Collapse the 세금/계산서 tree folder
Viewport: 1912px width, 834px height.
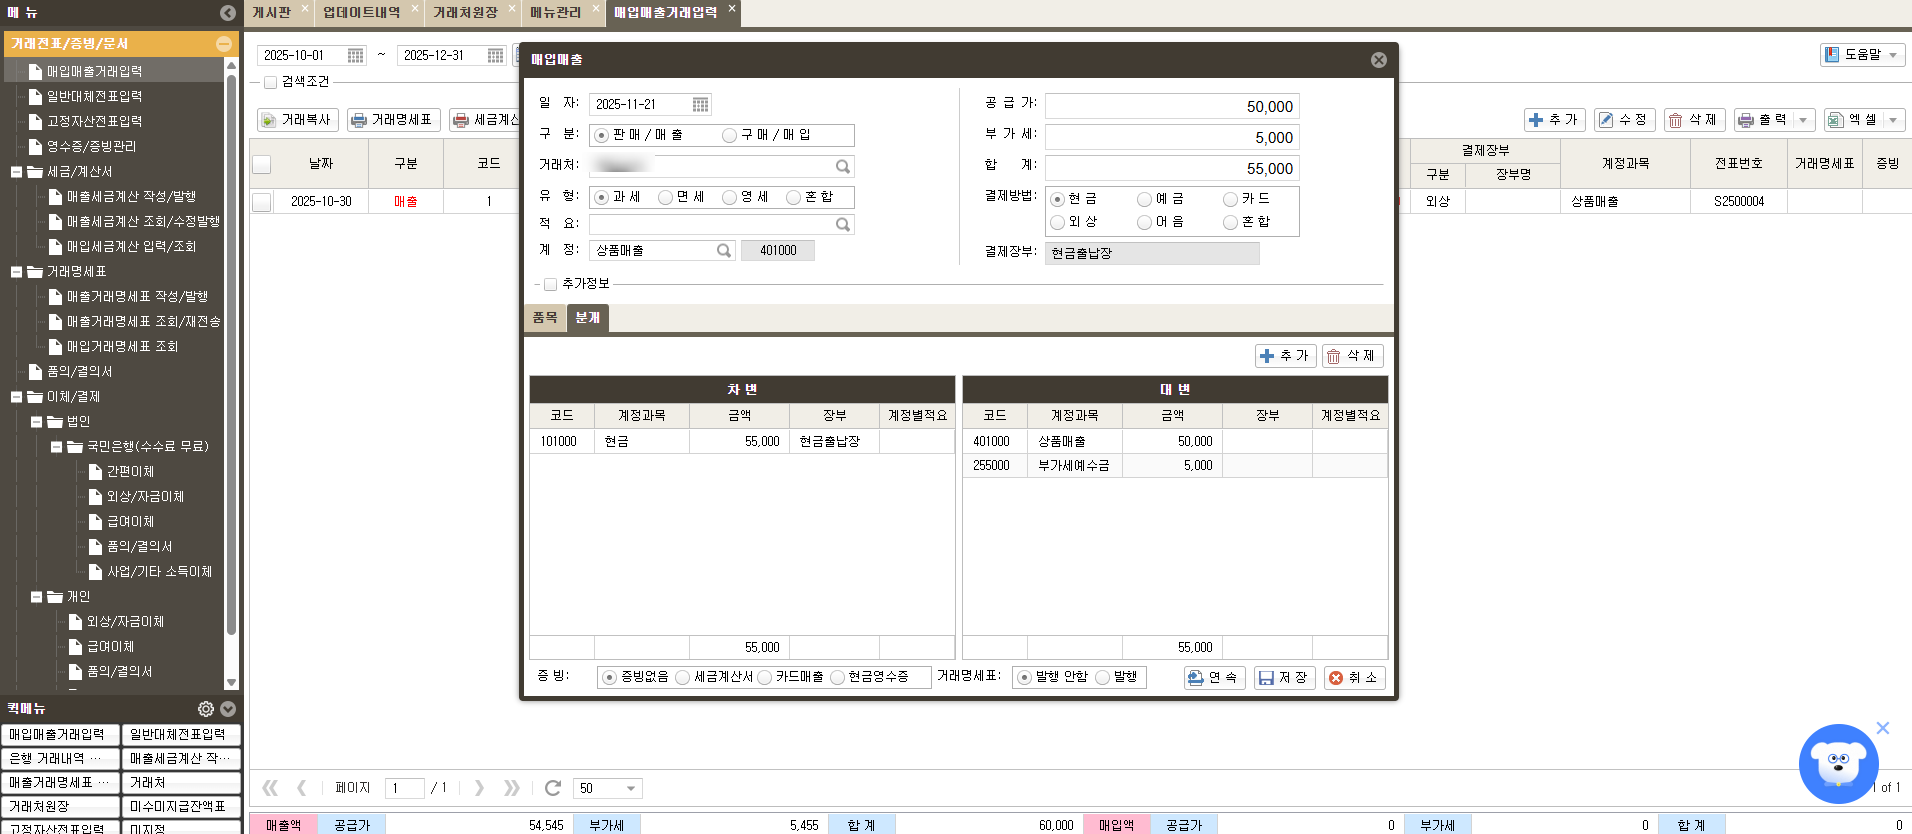(16, 172)
